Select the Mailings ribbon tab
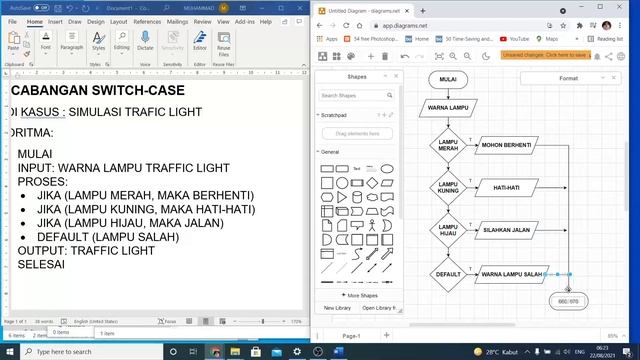 coord(177,22)
